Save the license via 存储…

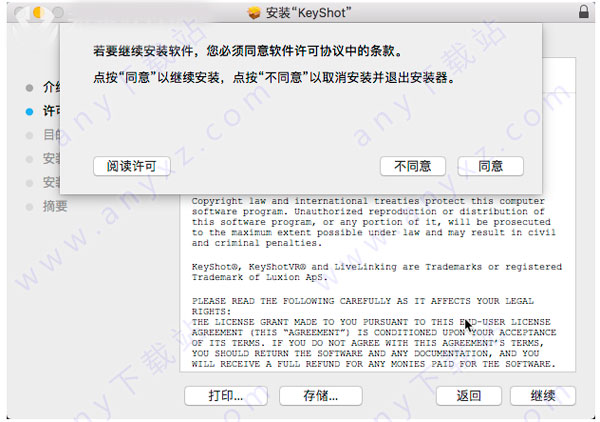pos(321,396)
